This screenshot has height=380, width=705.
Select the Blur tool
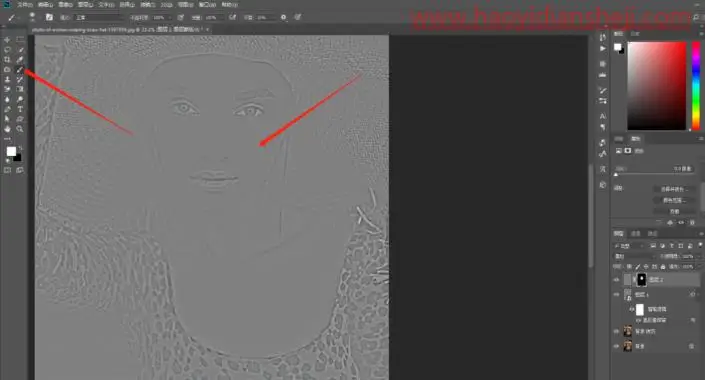coord(7,99)
